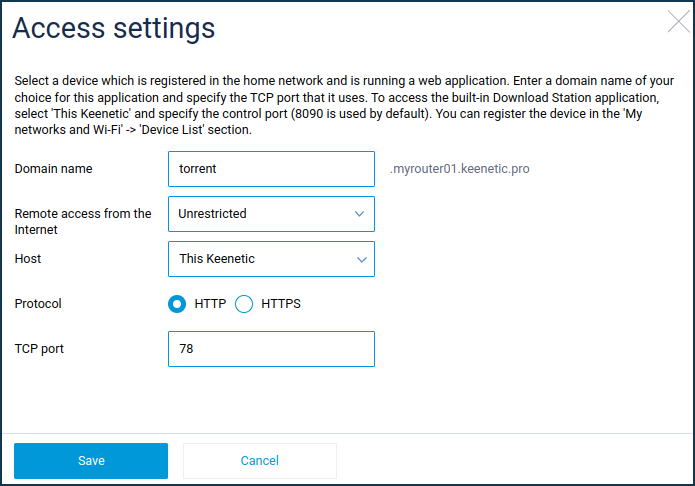Click the .myrouter01.keenetic.pro suffix text
695x486 pixels.
[460, 169]
